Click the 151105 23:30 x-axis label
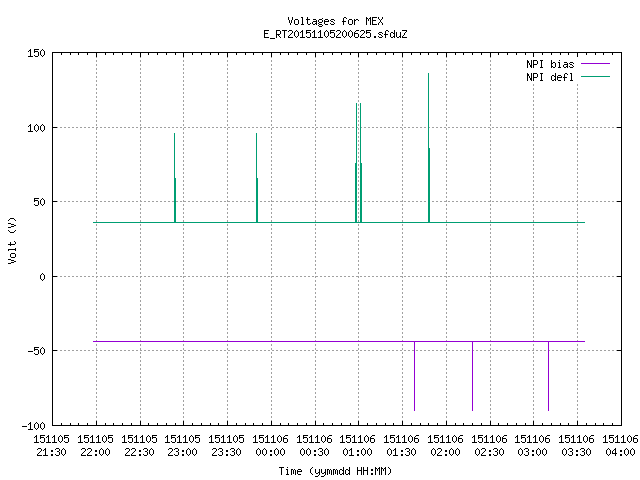The width and height of the screenshot is (640, 480). 227,446
